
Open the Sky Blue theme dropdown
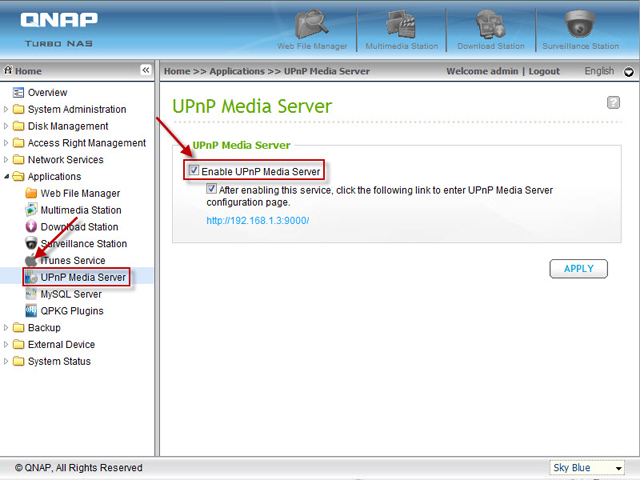586,468
